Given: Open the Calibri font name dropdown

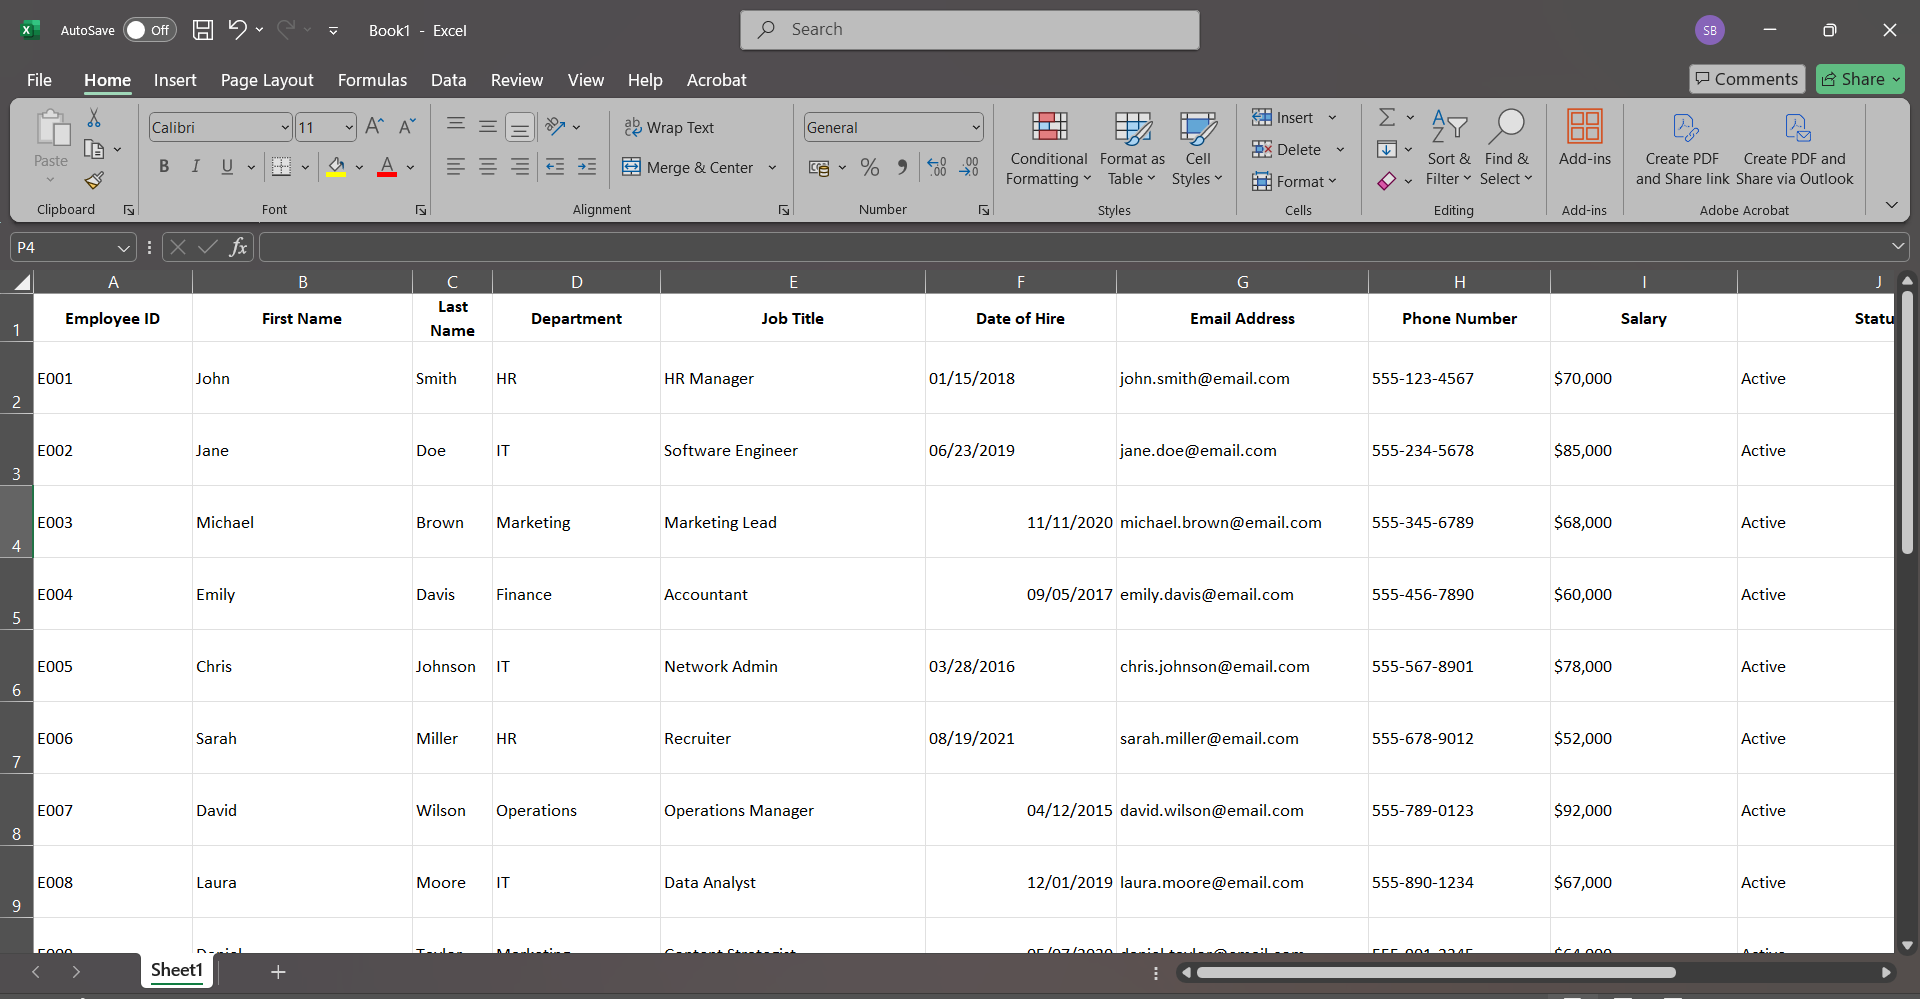Looking at the screenshot, I should [x=284, y=127].
